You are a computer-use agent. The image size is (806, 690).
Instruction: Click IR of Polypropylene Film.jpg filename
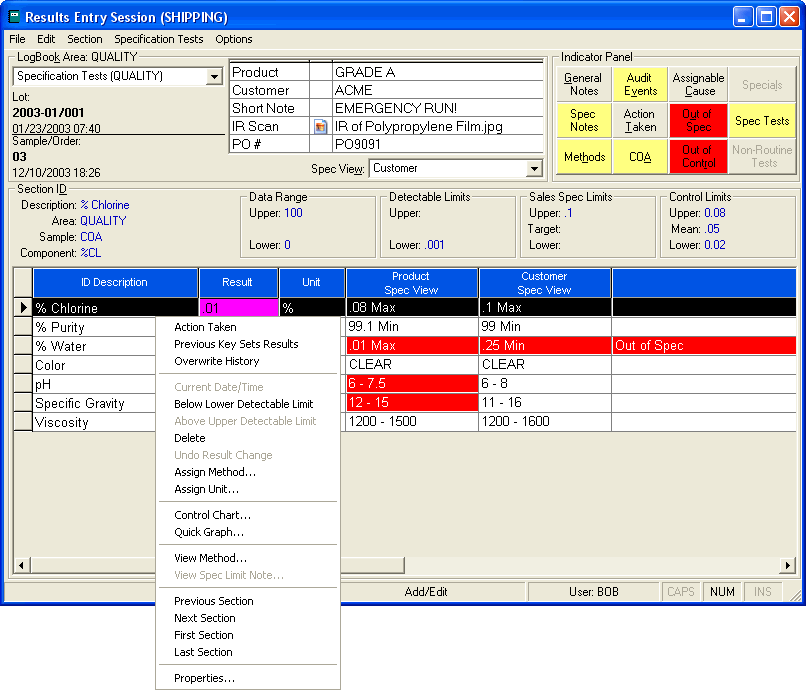coord(418,126)
